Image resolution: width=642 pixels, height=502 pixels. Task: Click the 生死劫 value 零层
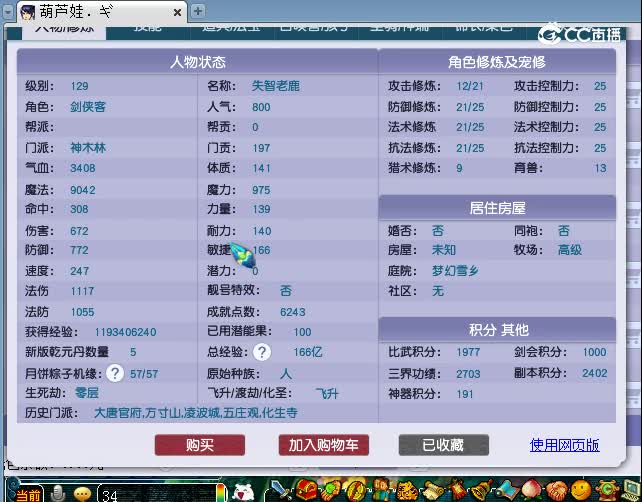tap(86, 393)
